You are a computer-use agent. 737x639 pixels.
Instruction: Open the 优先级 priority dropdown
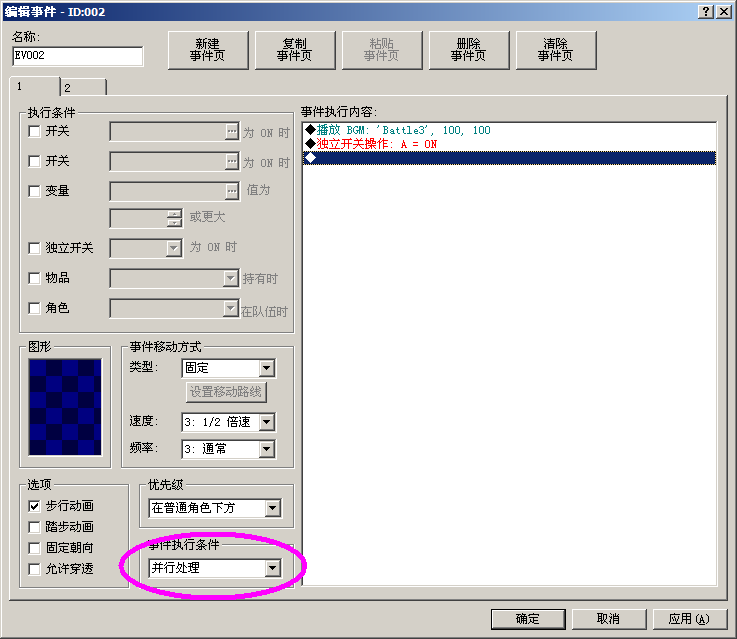273,508
